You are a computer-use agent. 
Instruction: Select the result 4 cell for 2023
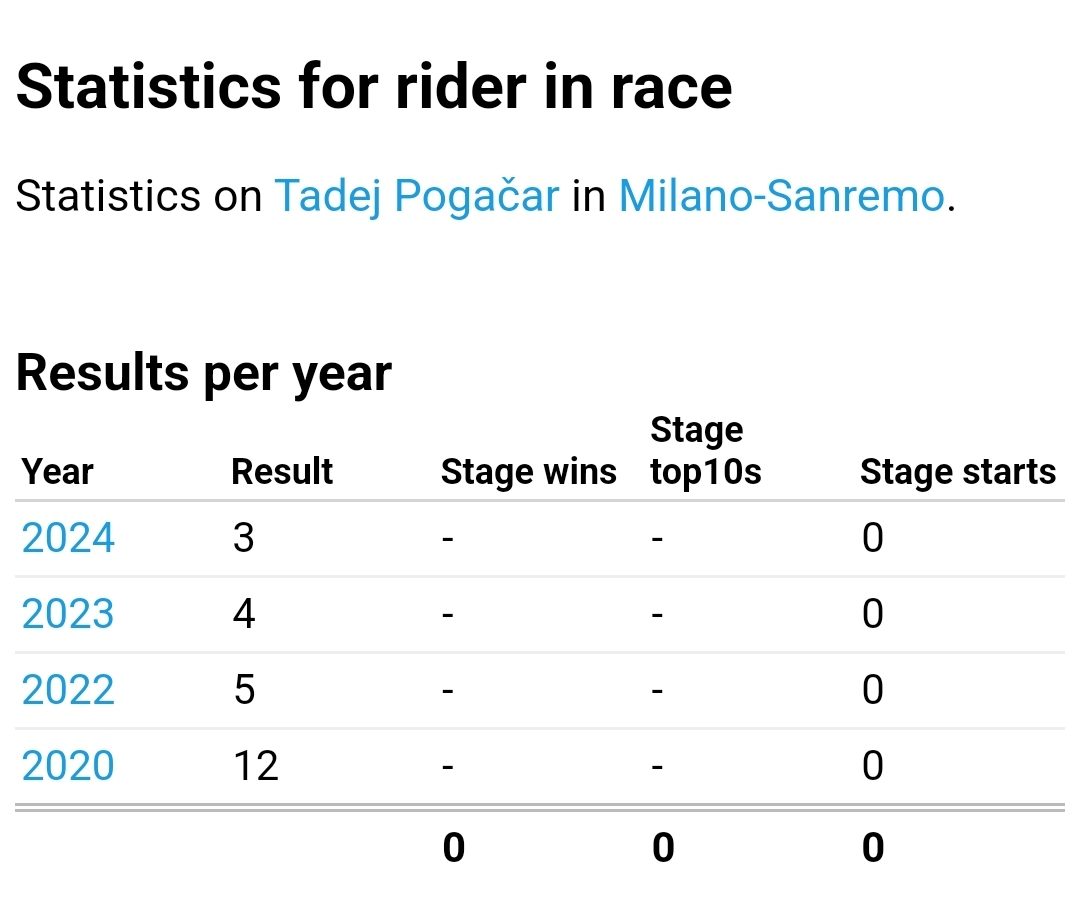pyautogui.click(x=244, y=614)
